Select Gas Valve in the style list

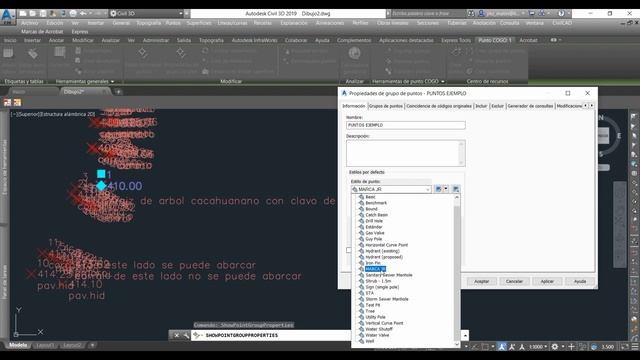pos(375,233)
